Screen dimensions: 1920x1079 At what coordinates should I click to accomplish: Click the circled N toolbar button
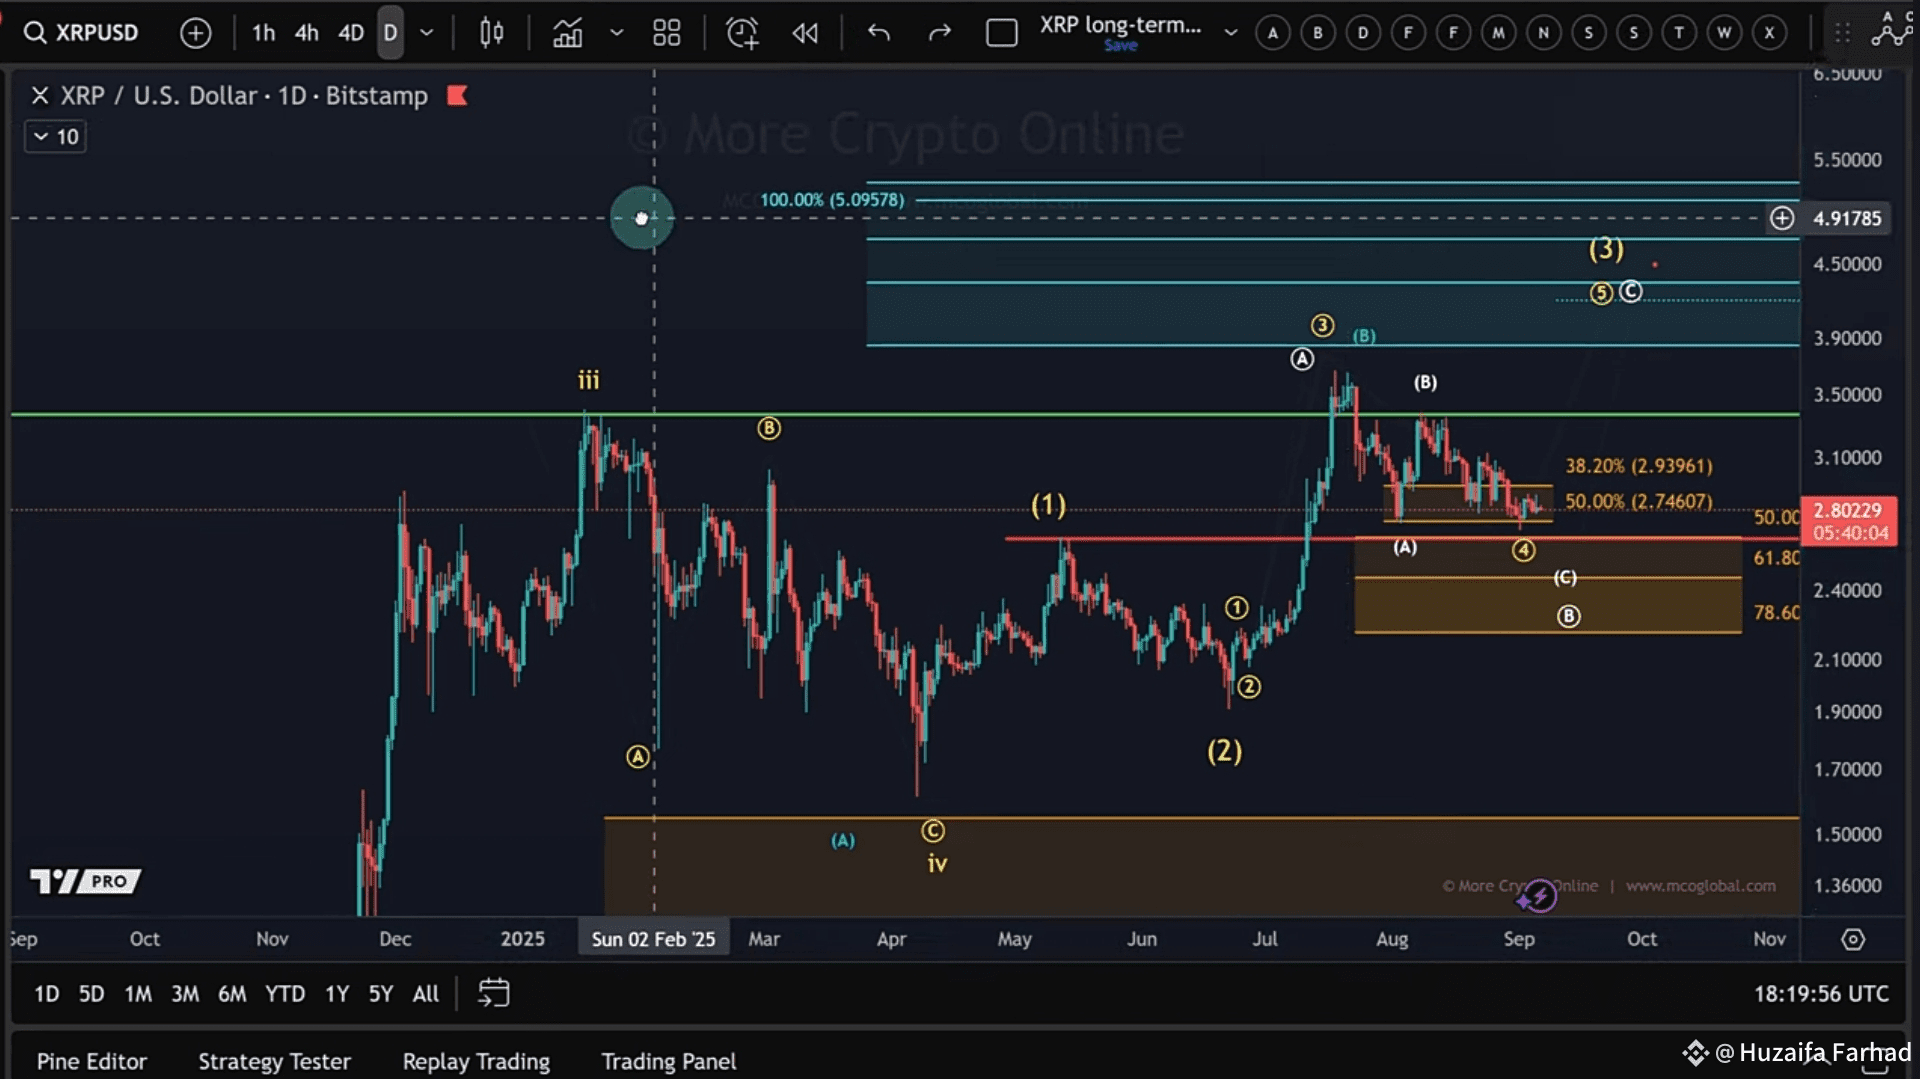coord(1543,33)
